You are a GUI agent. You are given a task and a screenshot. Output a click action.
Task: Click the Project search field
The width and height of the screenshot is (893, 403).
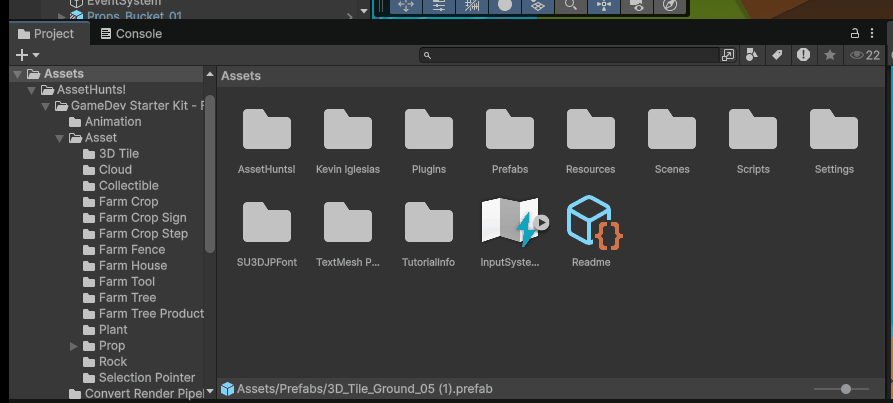point(570,55)
